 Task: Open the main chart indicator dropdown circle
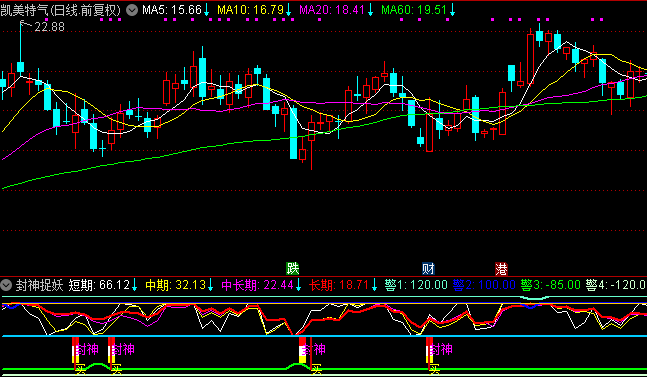[132, 10]
